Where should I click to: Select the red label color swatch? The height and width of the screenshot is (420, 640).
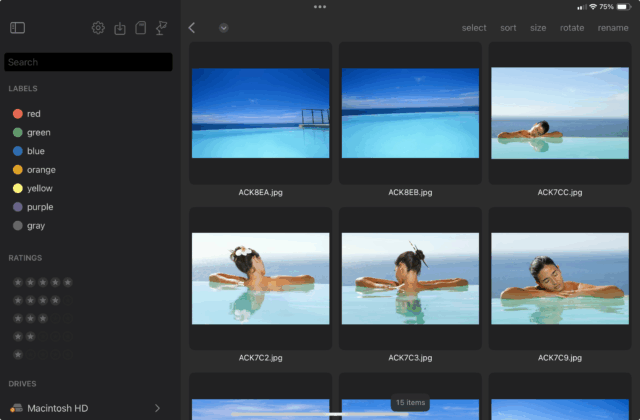[x=17, y=114]
